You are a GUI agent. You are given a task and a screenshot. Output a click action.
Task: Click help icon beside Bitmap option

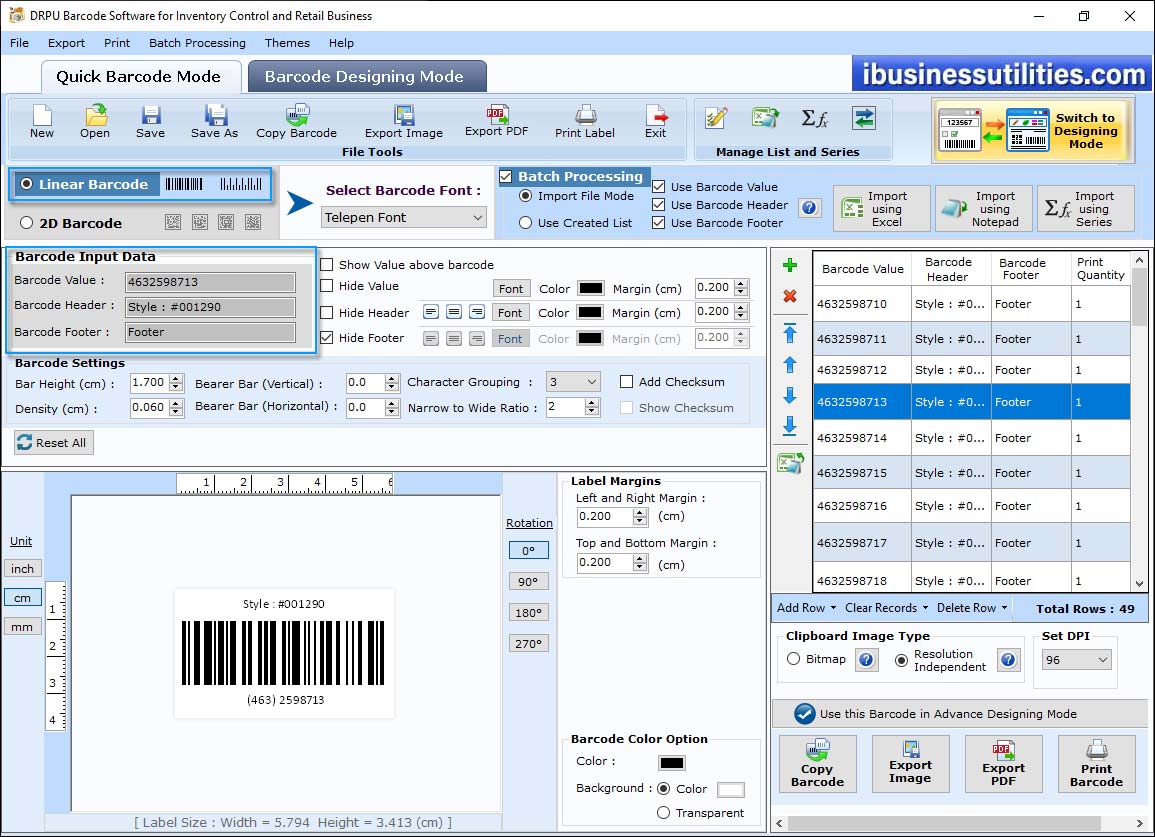[x=866, y=659]
